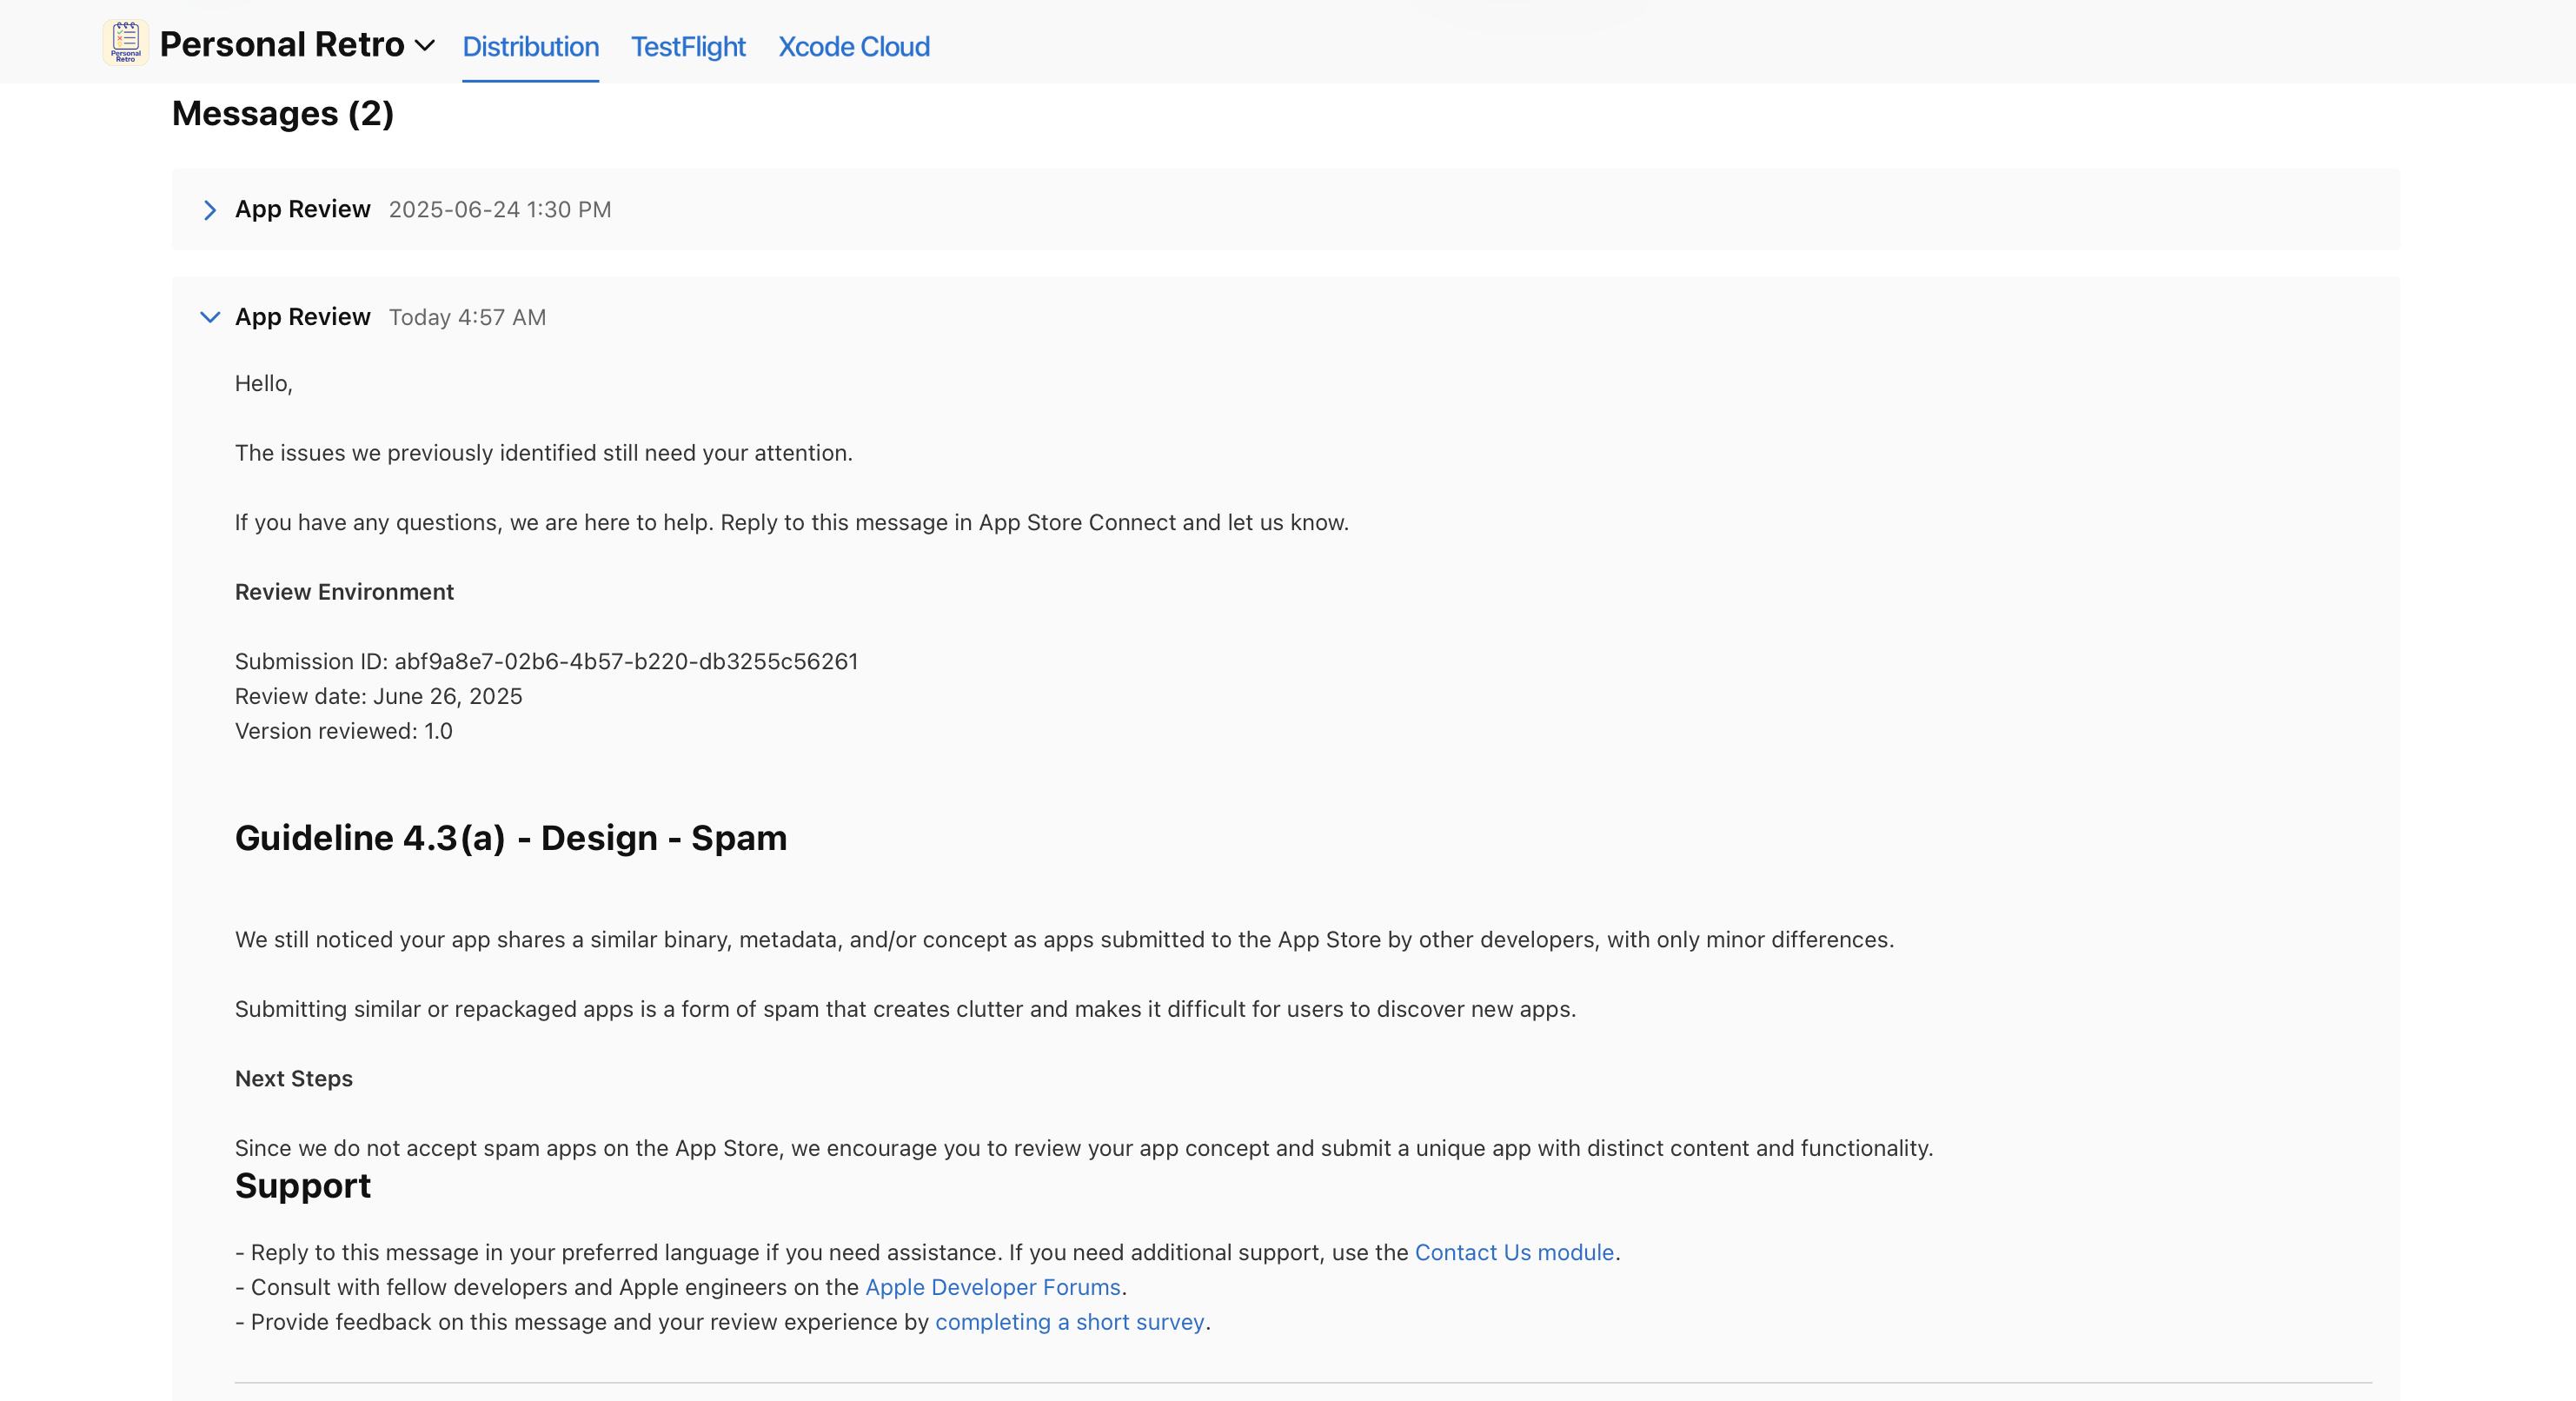Collapse the Today 4:57 AM App Review message

point(210,317)
